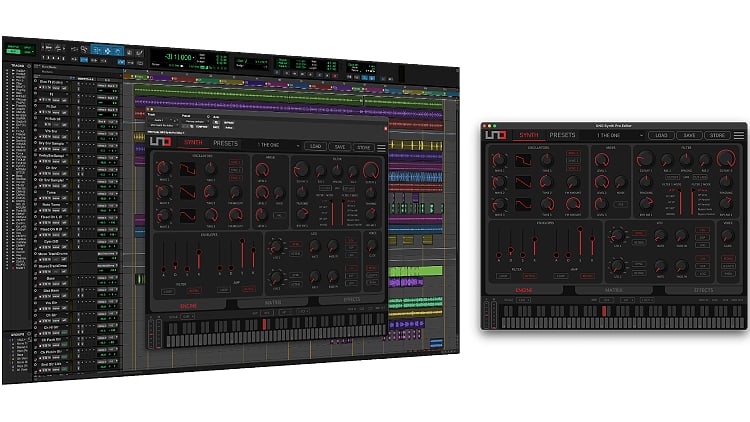
Task: Click the GLIDE knob in the standalone Voice panel
Action: [728, 236]
